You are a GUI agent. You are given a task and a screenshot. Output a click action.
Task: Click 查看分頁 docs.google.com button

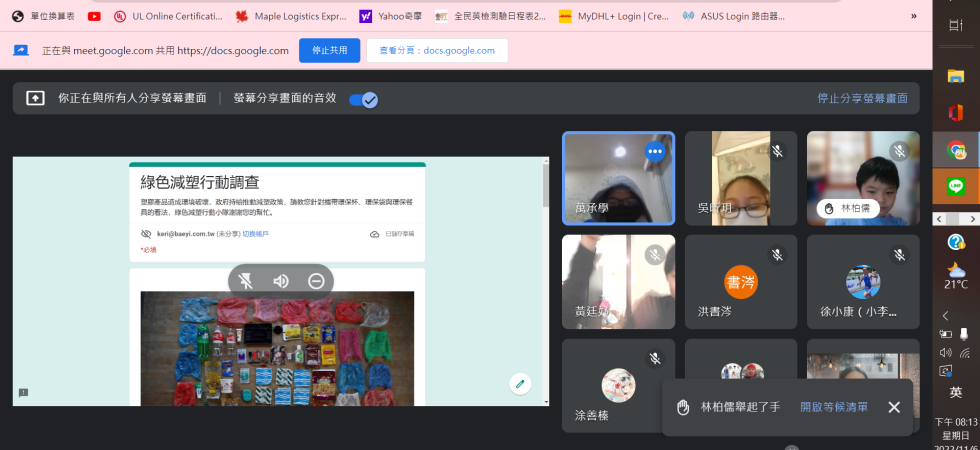click(436, 50)
